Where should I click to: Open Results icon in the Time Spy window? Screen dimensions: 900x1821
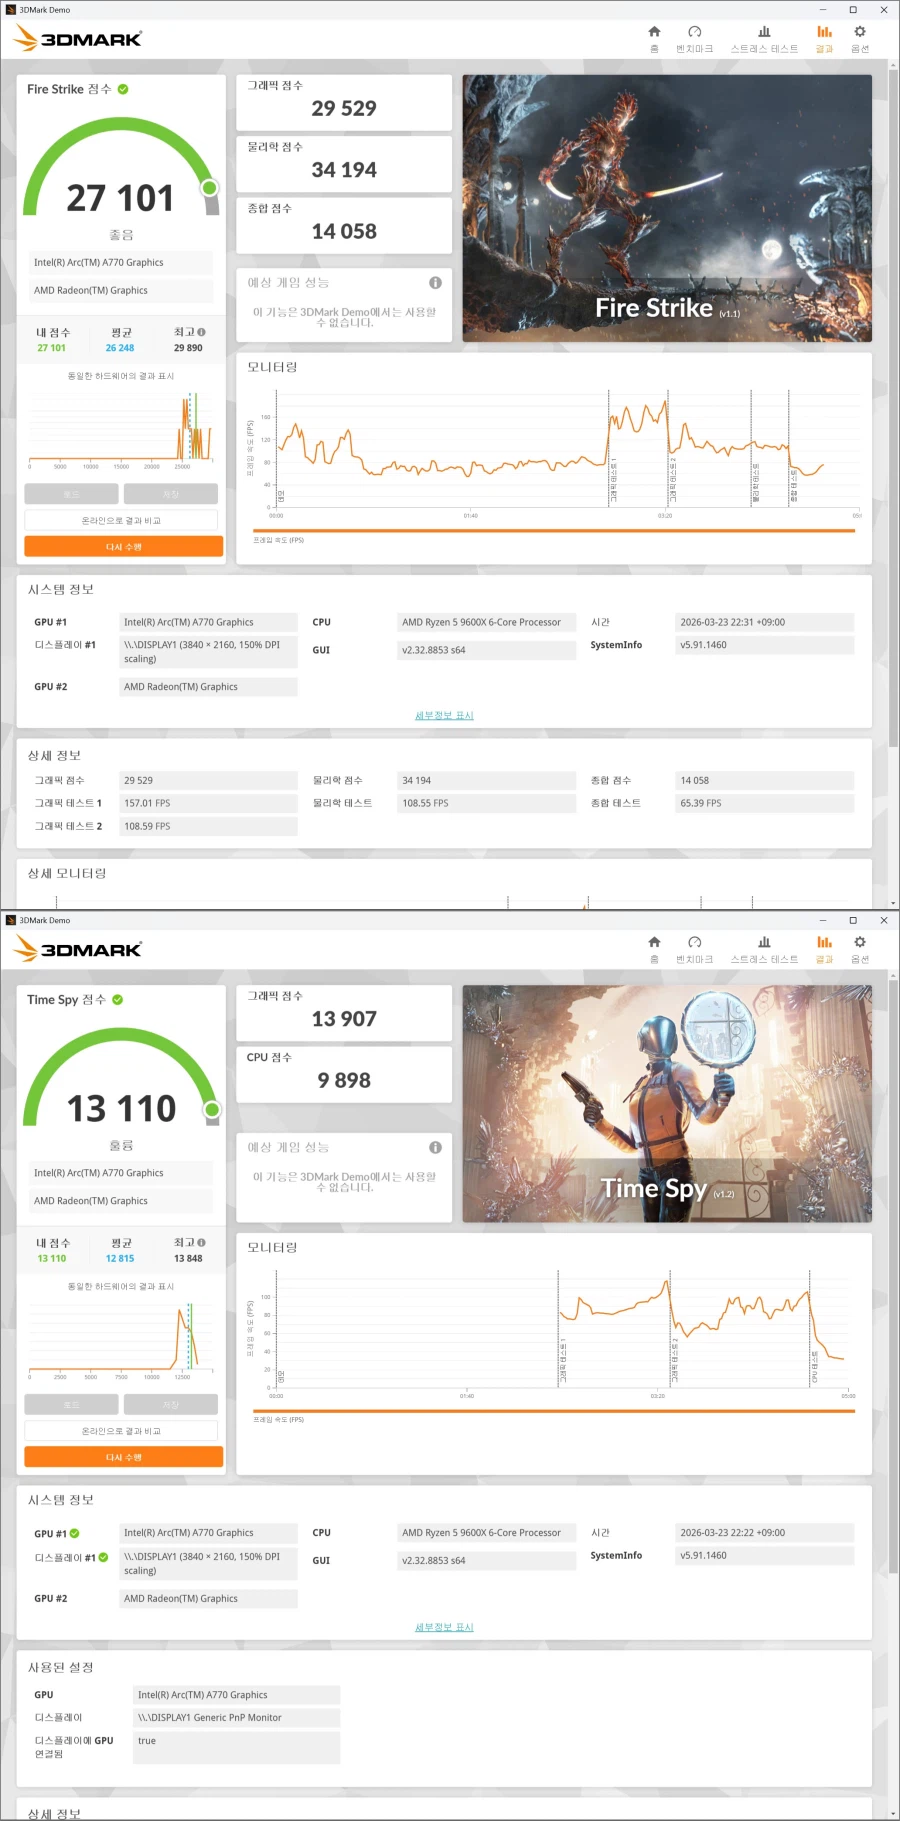824,942
